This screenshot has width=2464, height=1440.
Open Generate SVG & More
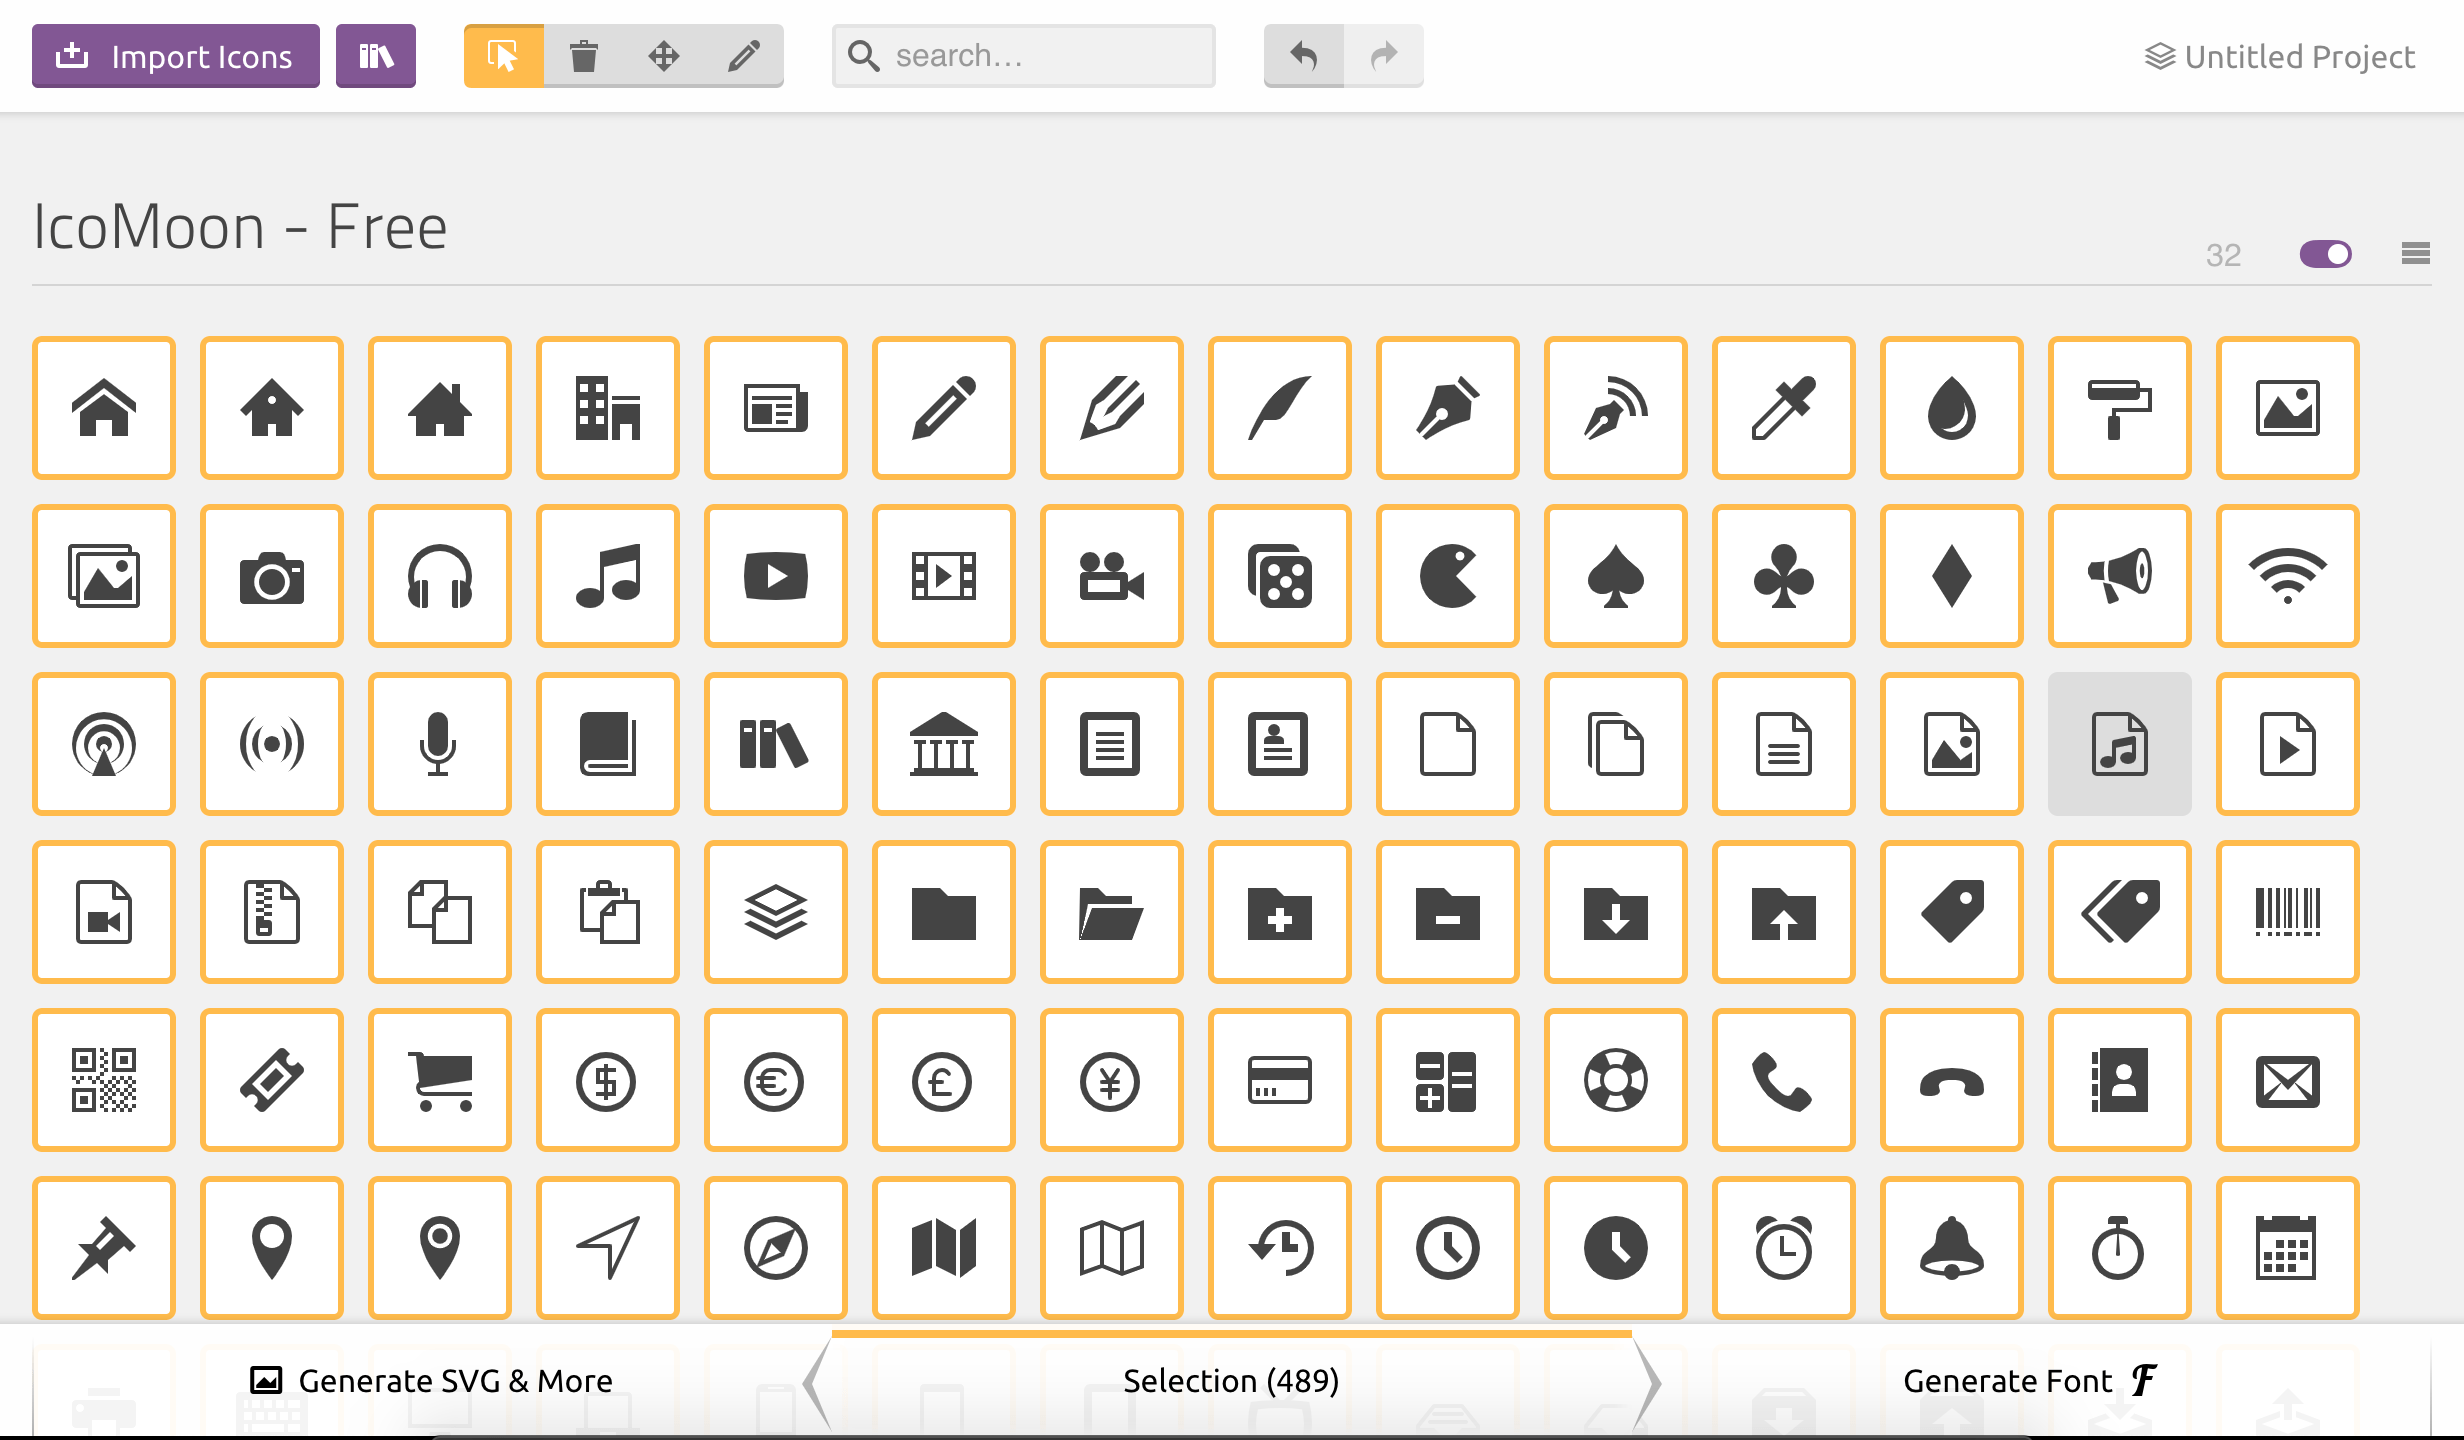pyautogui.click(x=431, y=1381)
